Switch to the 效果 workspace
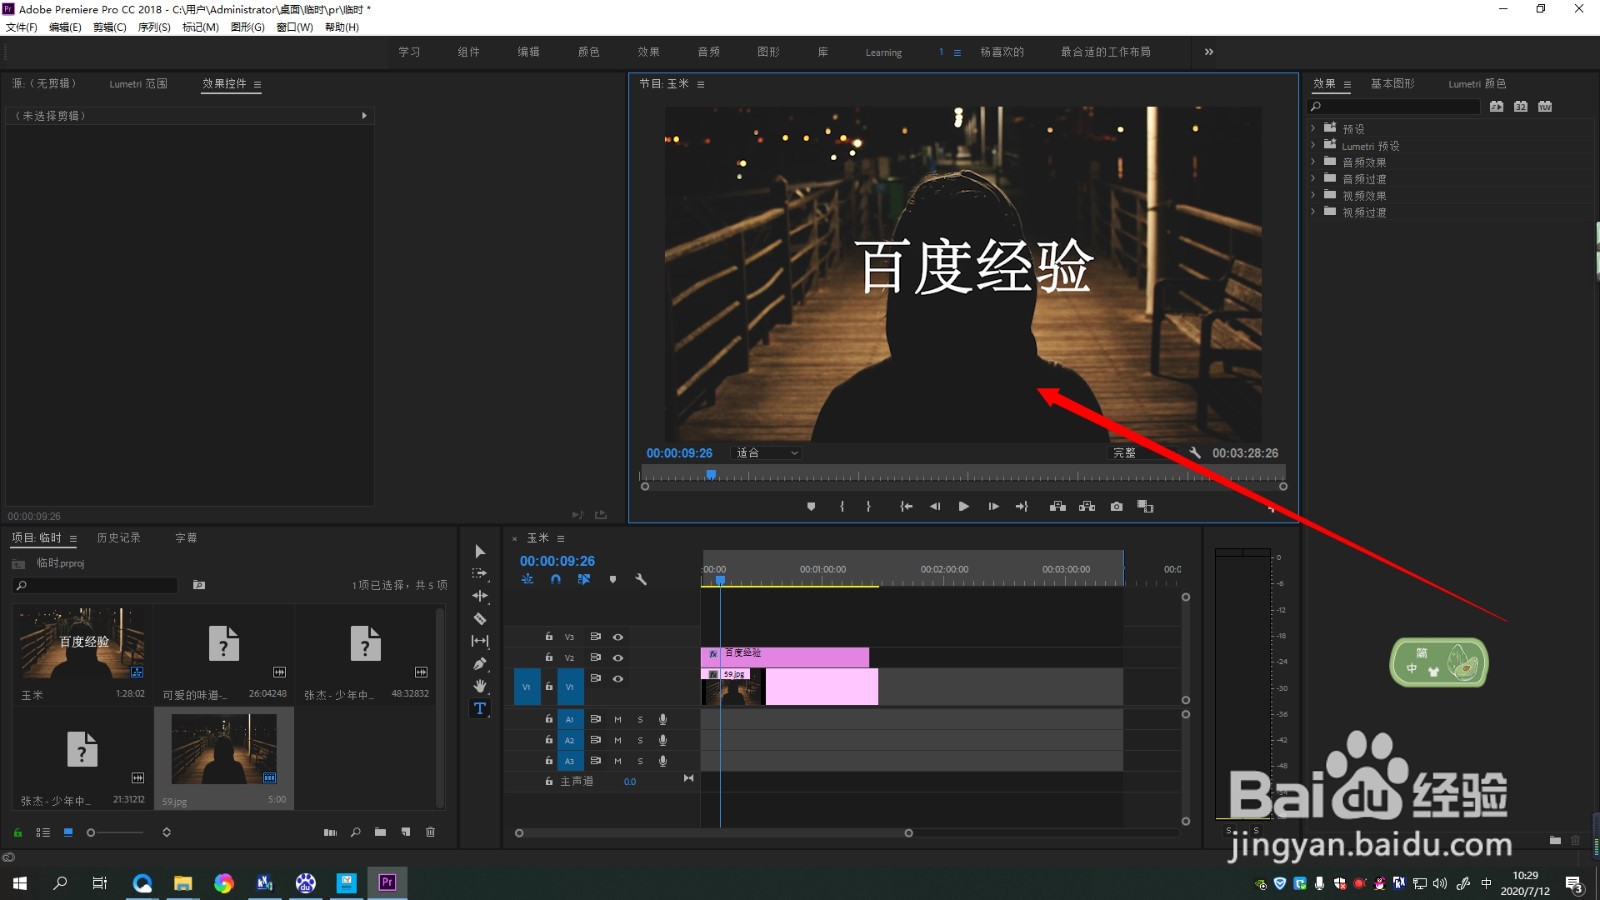This screenshot has width=1600, height=900. click(x=649, y=52)
